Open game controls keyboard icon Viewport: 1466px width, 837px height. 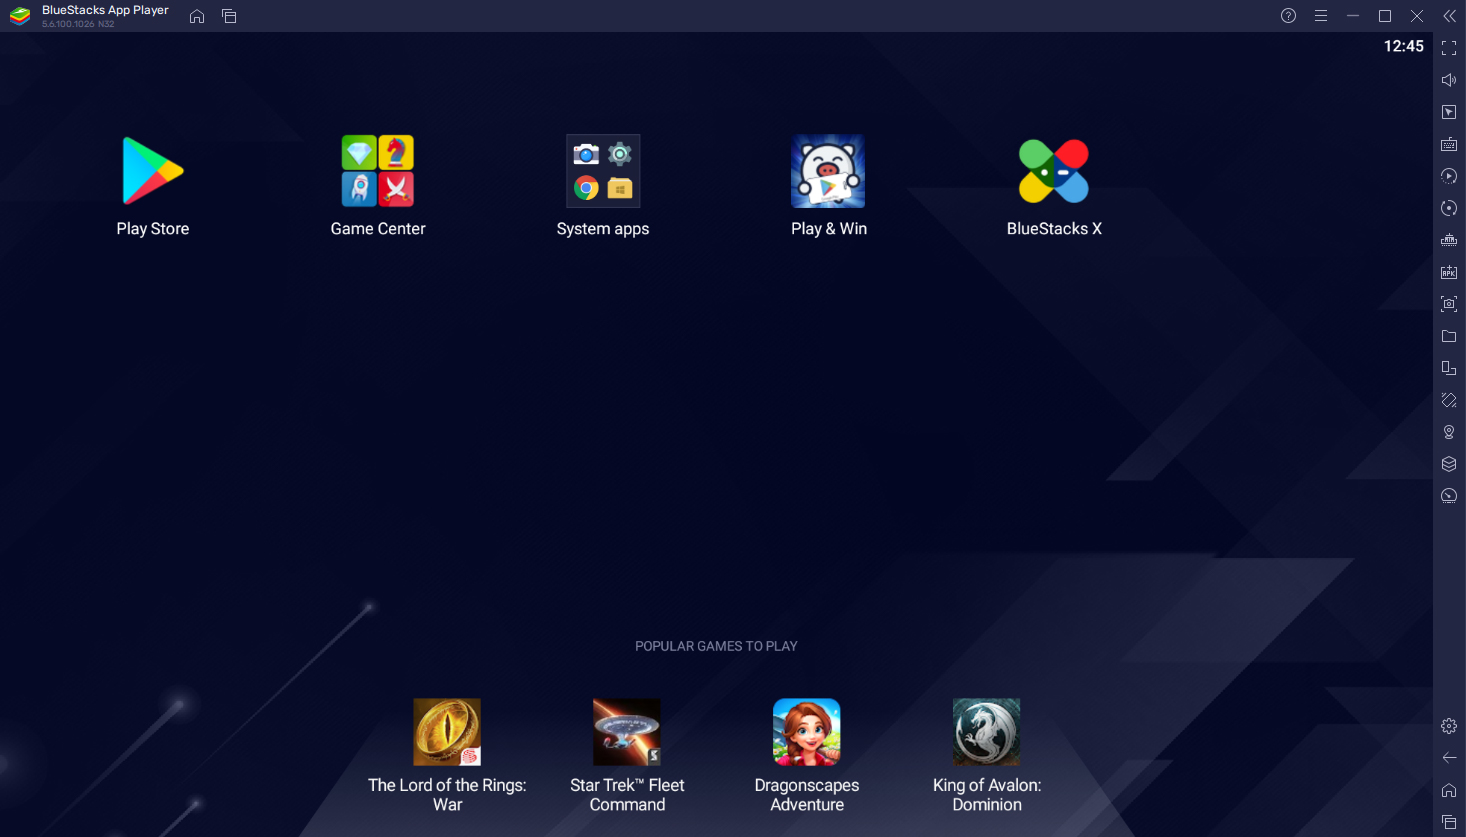coord(1449,144)
